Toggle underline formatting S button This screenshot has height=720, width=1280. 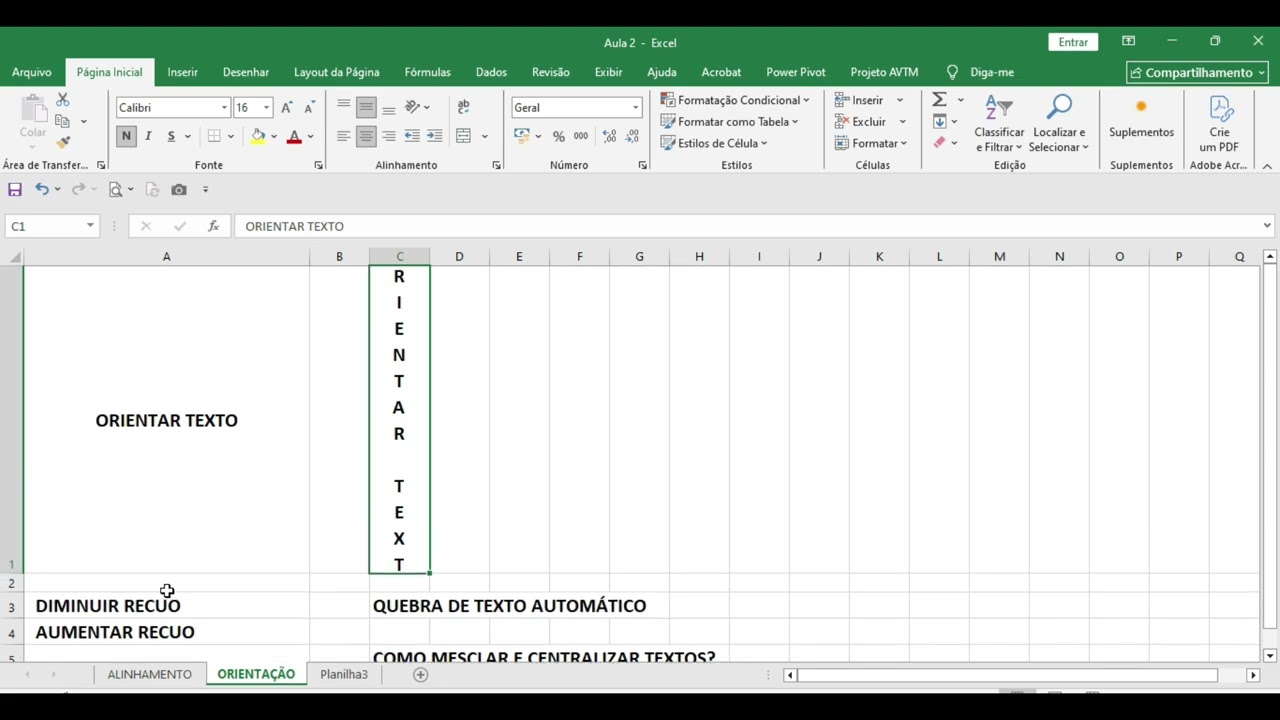tap(171, 136)
